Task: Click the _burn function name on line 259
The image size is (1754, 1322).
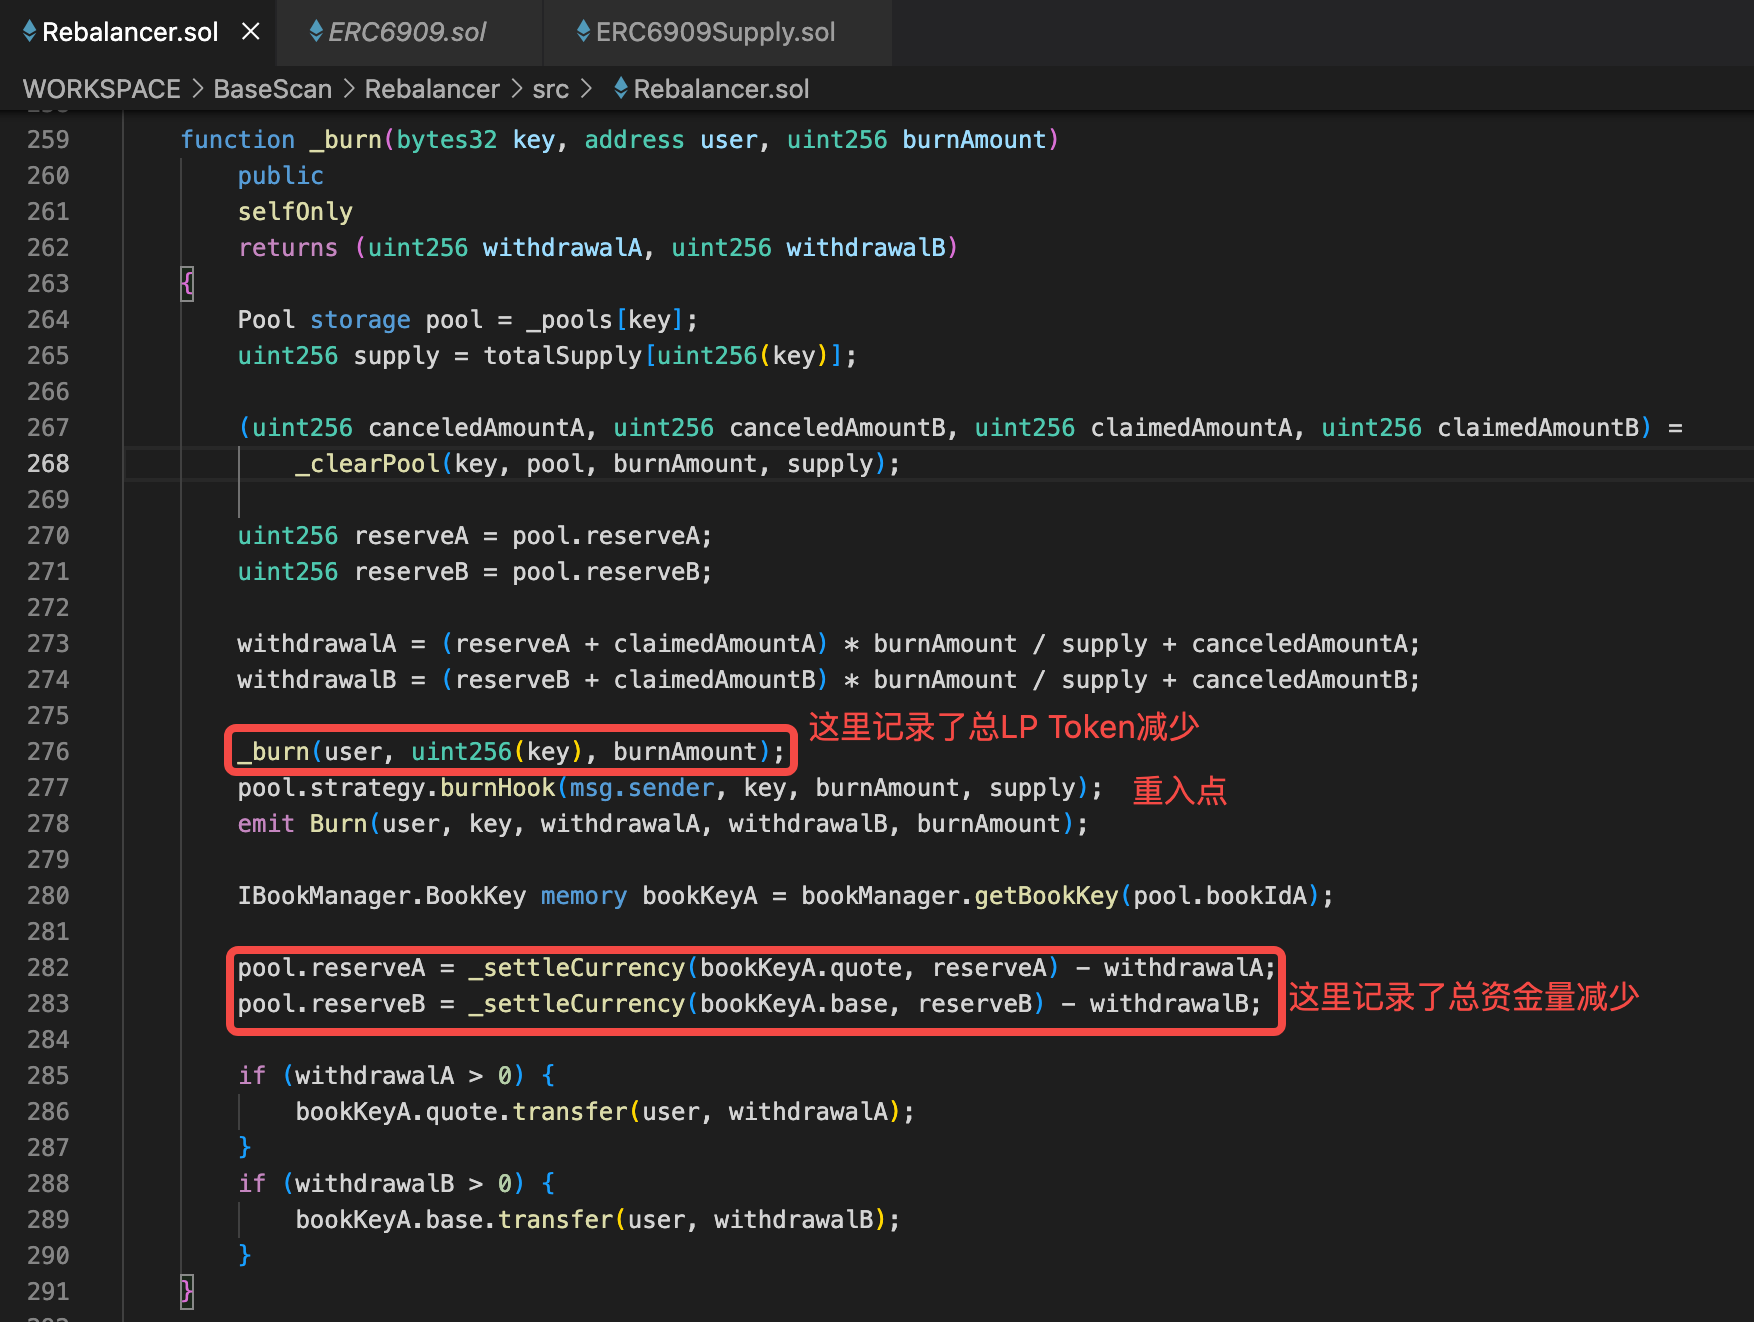Action: 346,140
